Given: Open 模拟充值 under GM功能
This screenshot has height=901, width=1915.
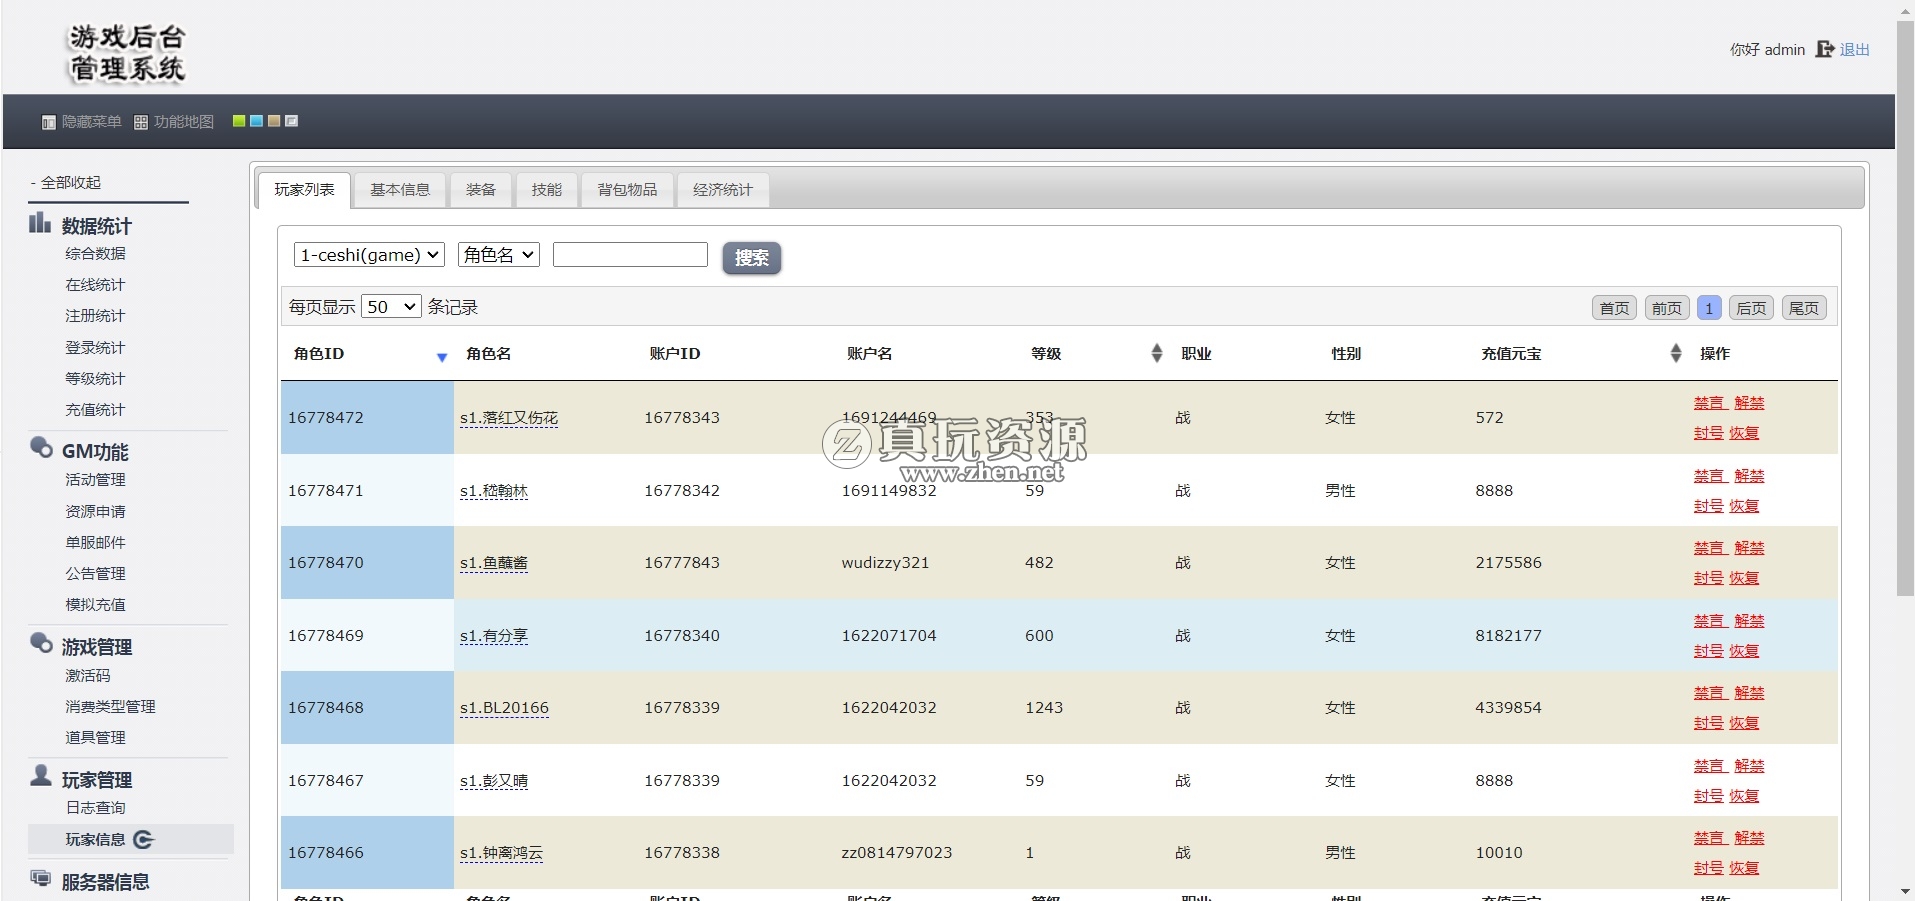Looking at the screenshot, I should [95, 605].
